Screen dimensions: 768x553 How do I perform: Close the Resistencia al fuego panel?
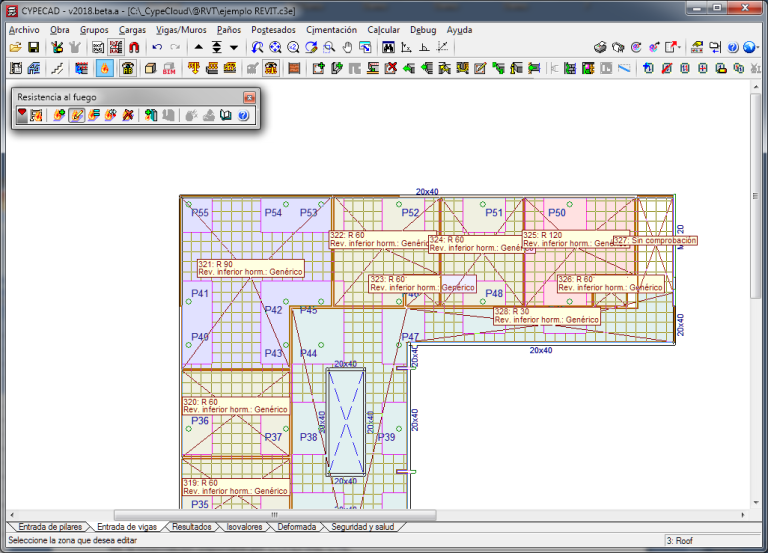(249, 97)
